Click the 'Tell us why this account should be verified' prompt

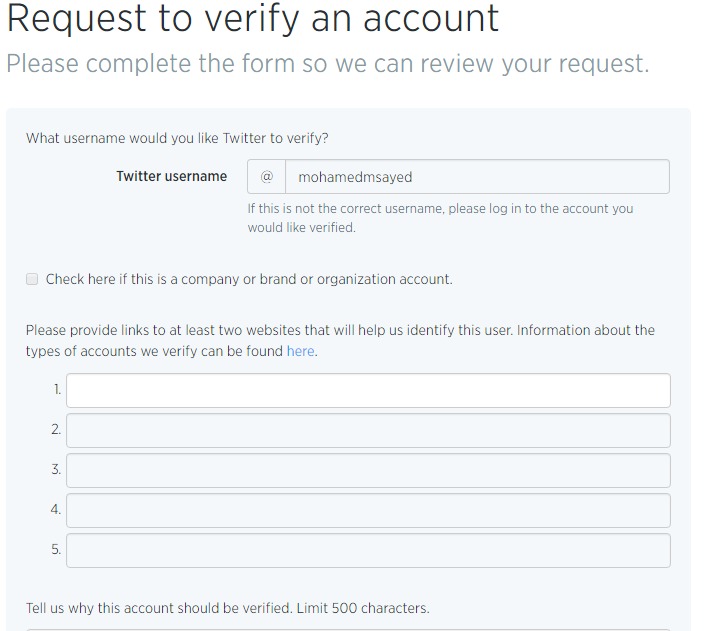click(x=227, y=608)
